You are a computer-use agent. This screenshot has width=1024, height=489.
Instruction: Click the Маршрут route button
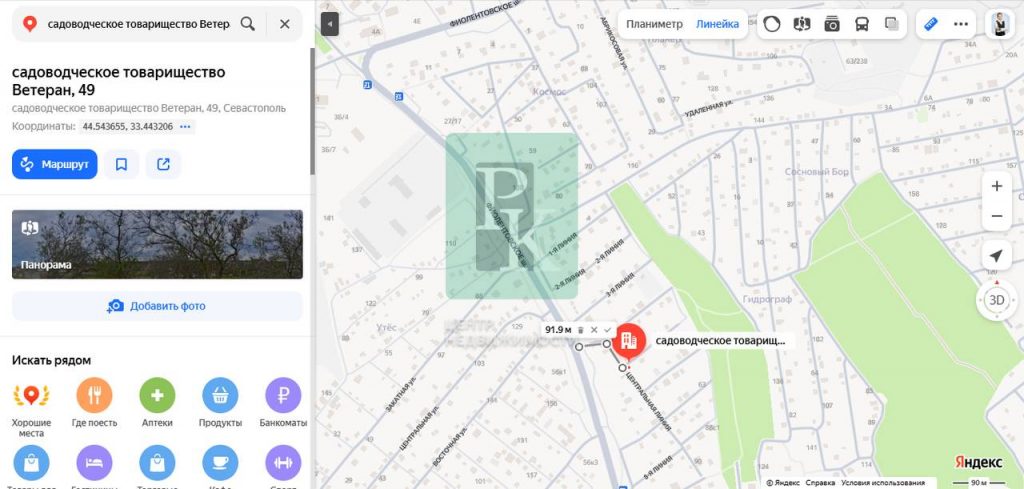[55, 165]
